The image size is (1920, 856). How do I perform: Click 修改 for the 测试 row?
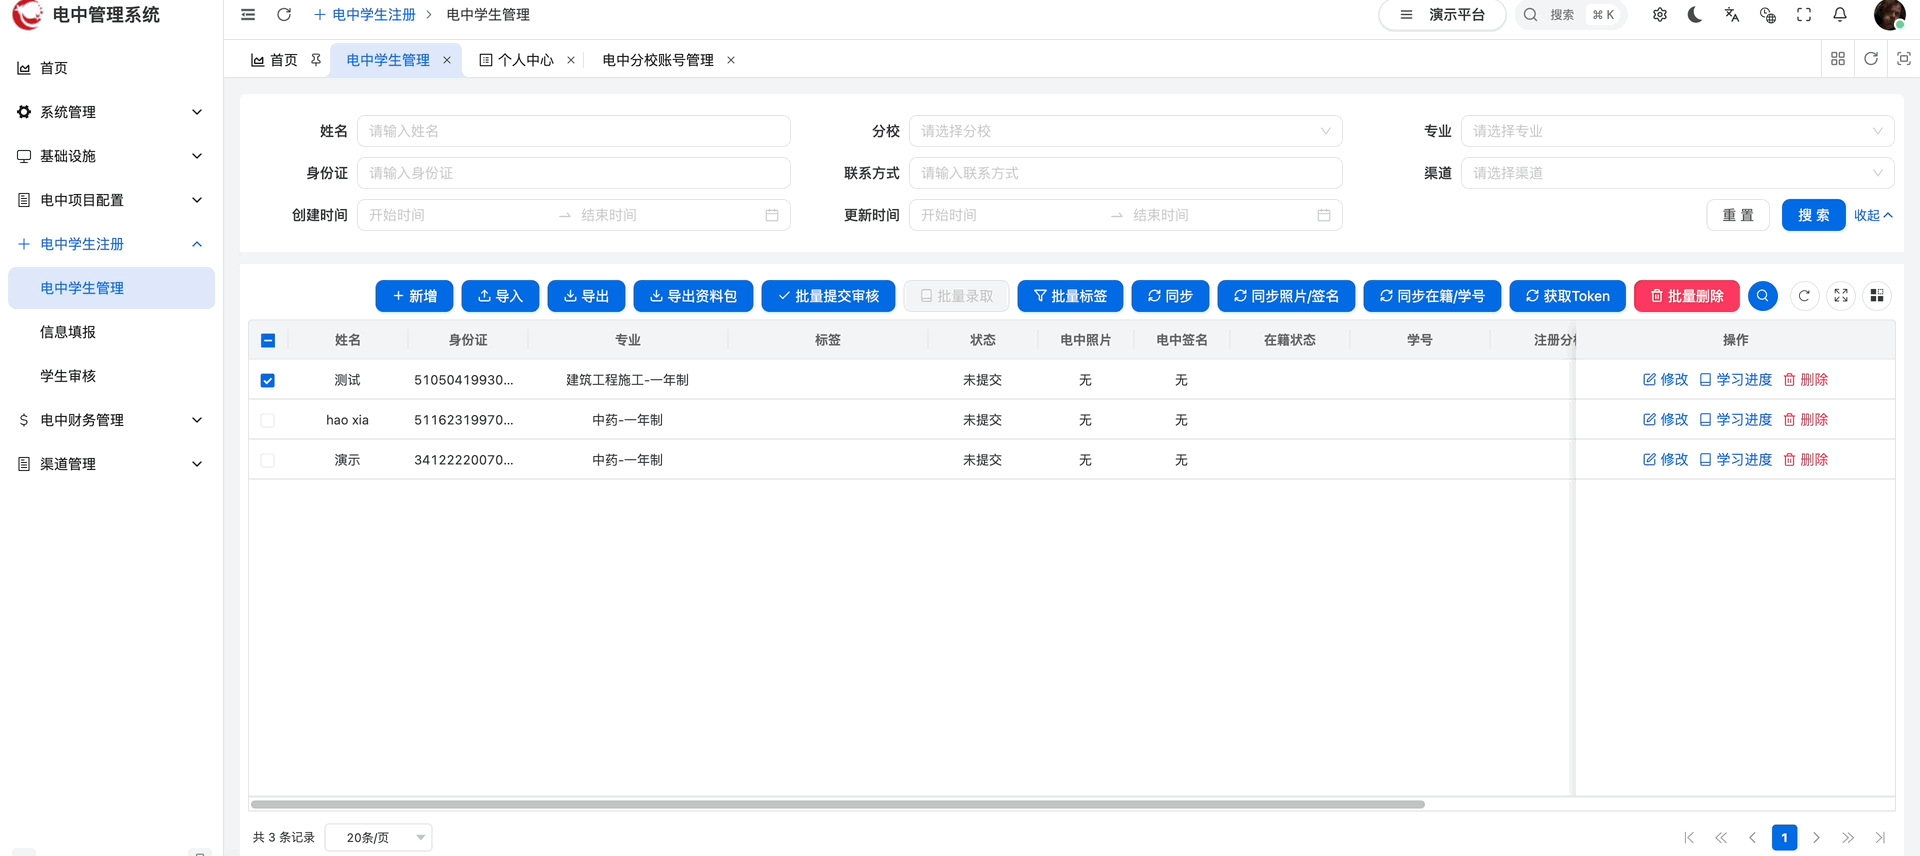pos(1665,380)
